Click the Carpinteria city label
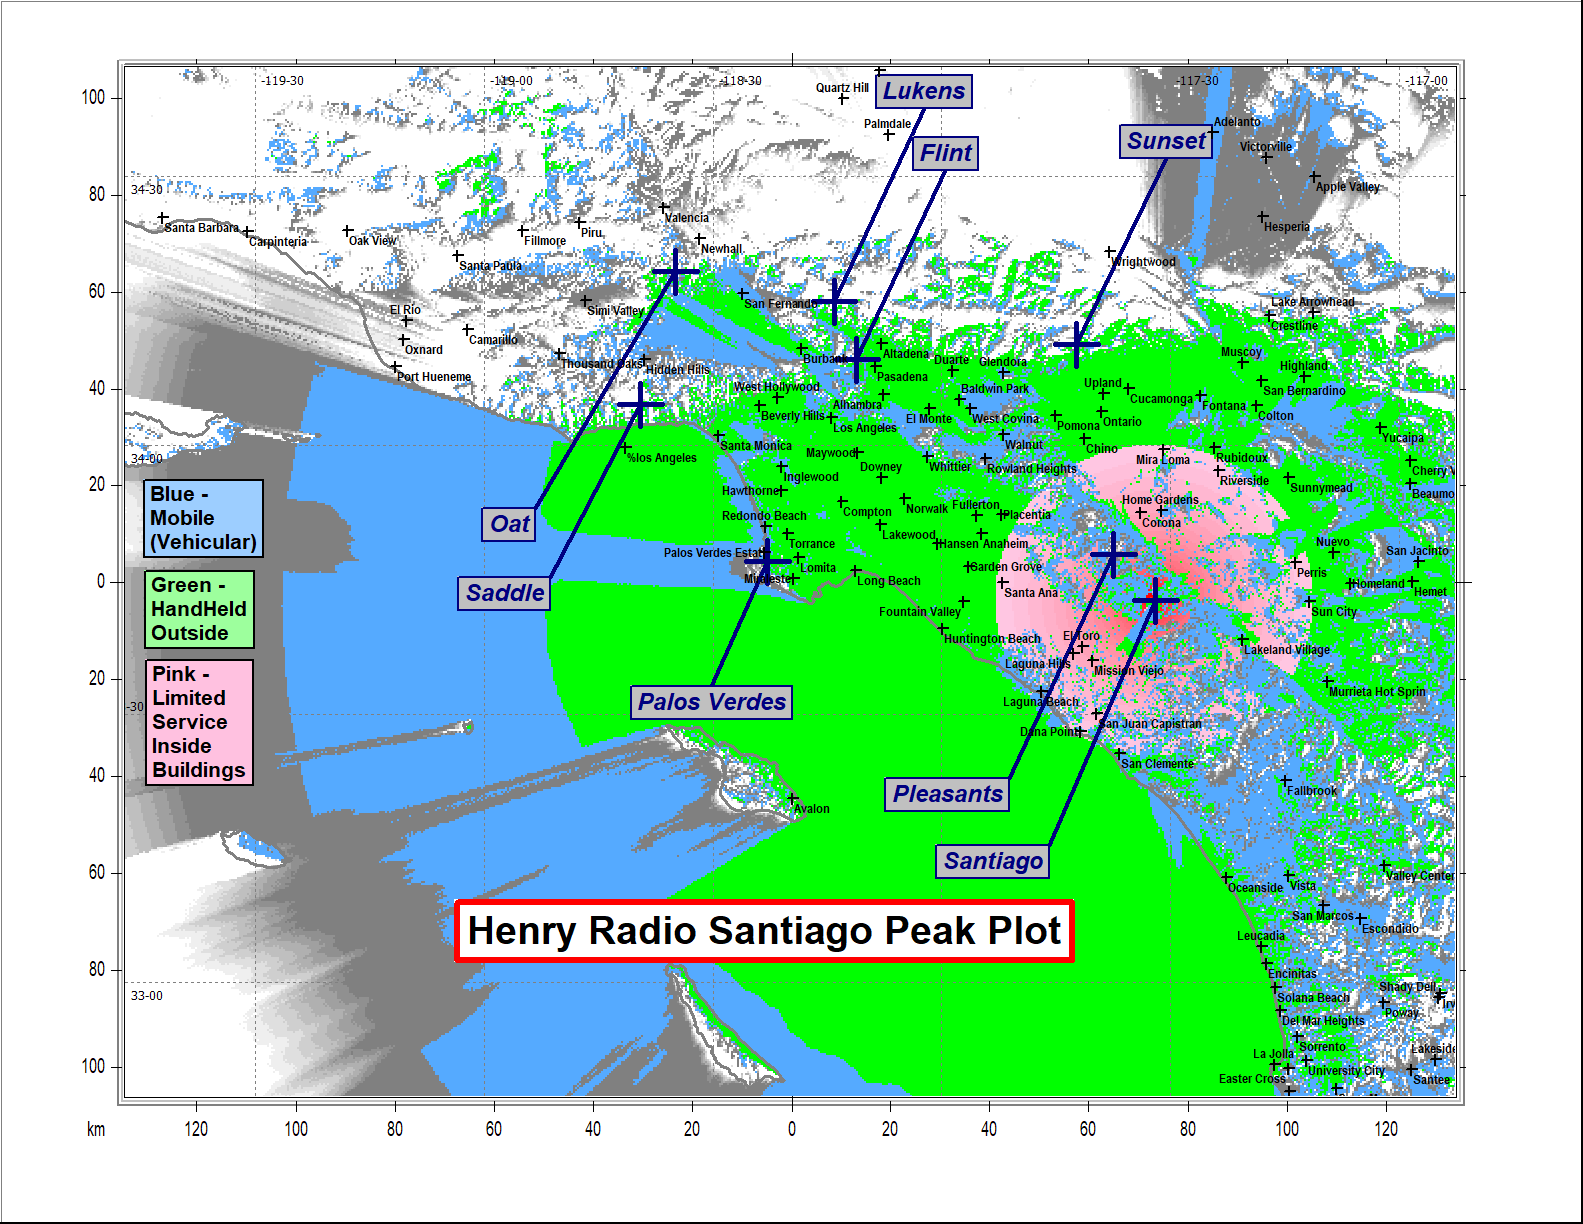Screen dimensions: 1583x1224 (x=278, y=242)
